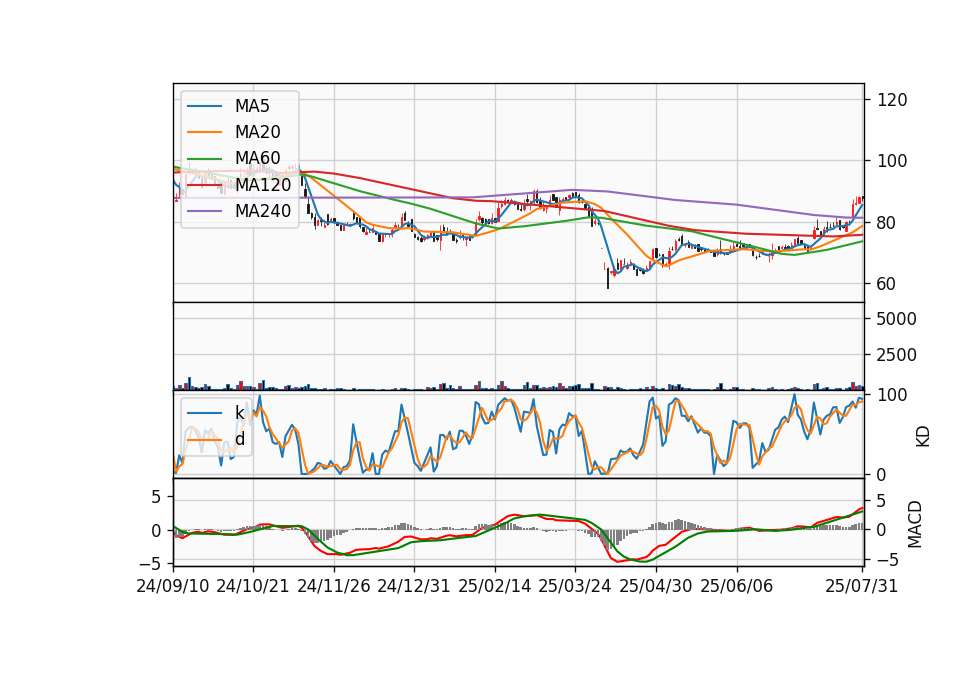The image size is (960, 690).
Task: Click the -5 label on left MACD axis
Action: (151, 562)
